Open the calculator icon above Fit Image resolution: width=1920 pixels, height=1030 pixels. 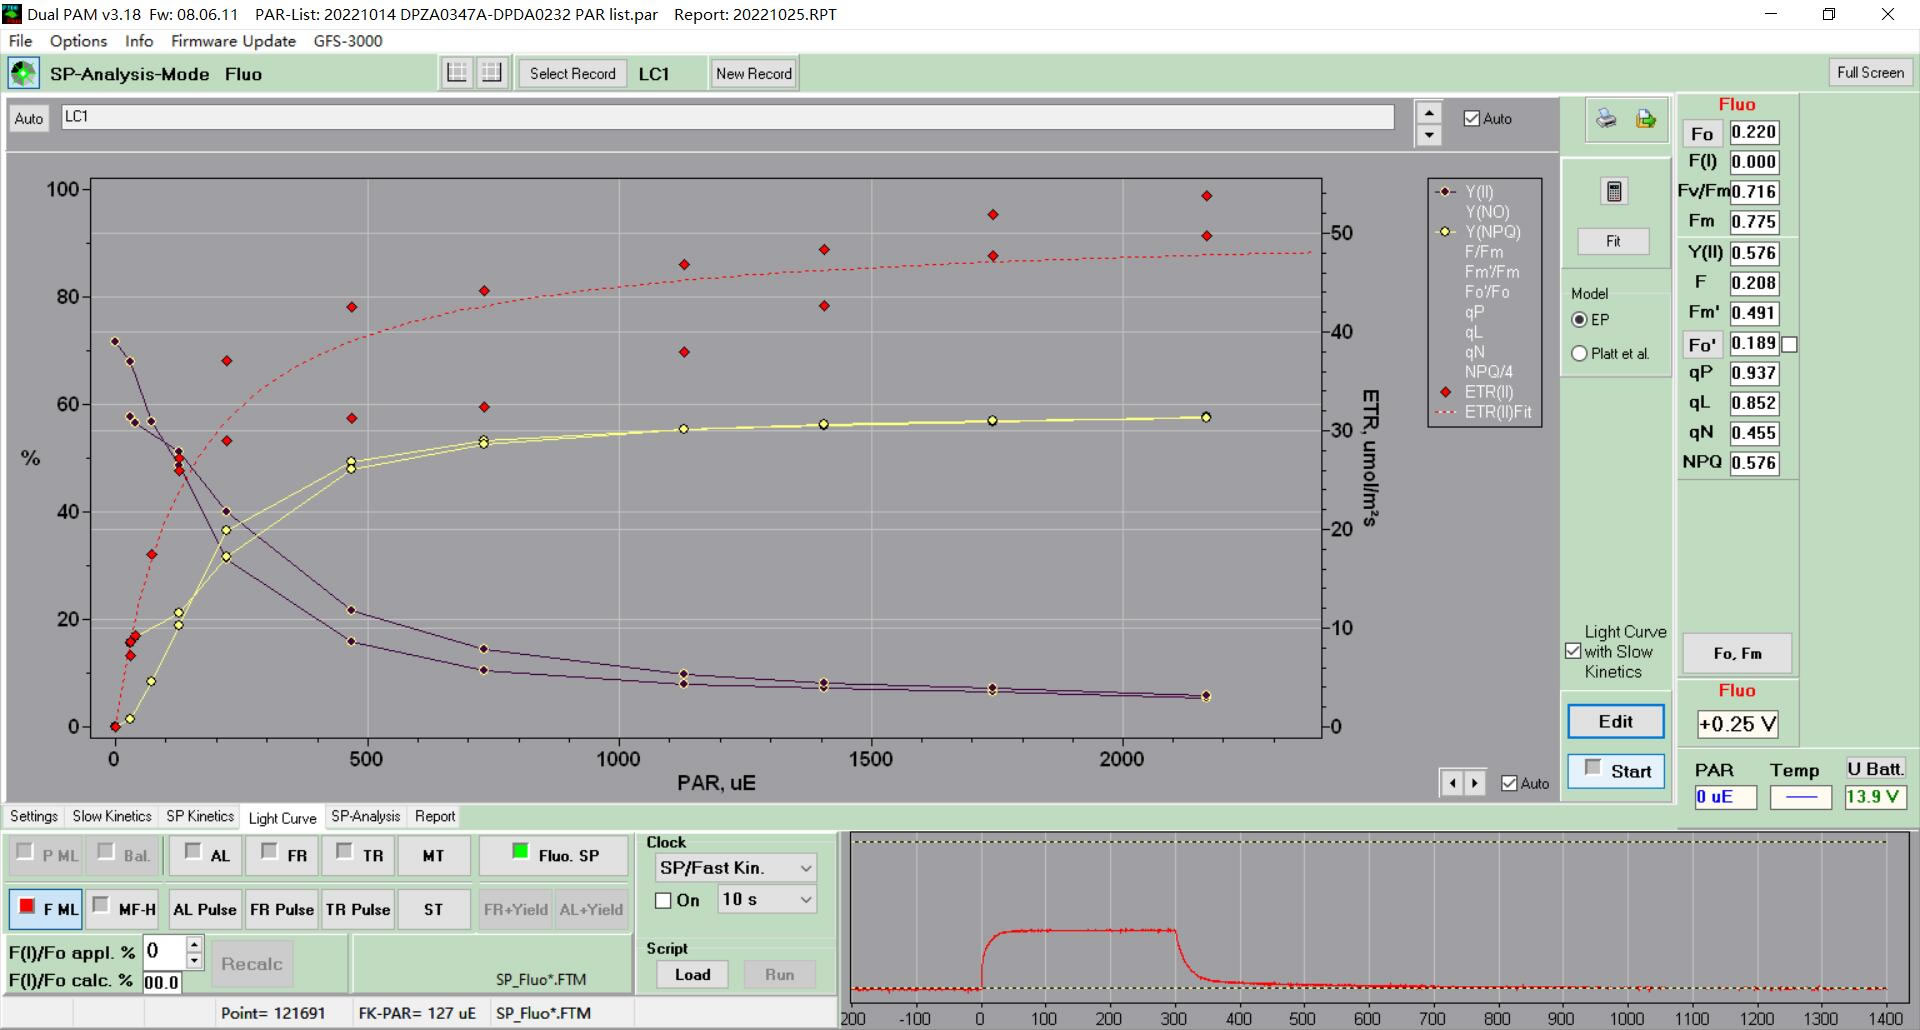click(1613, 191)
